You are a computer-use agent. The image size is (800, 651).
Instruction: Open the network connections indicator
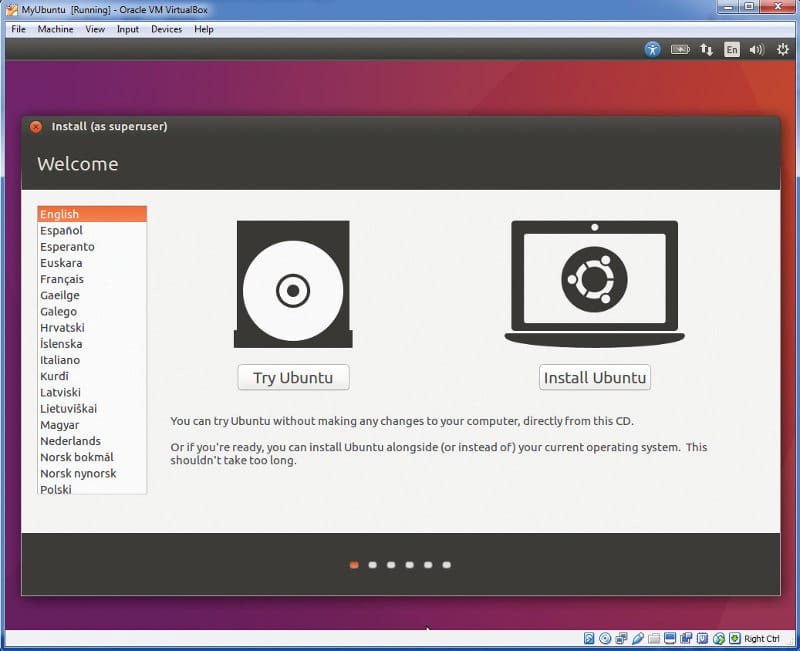click(x=707, y=49)
